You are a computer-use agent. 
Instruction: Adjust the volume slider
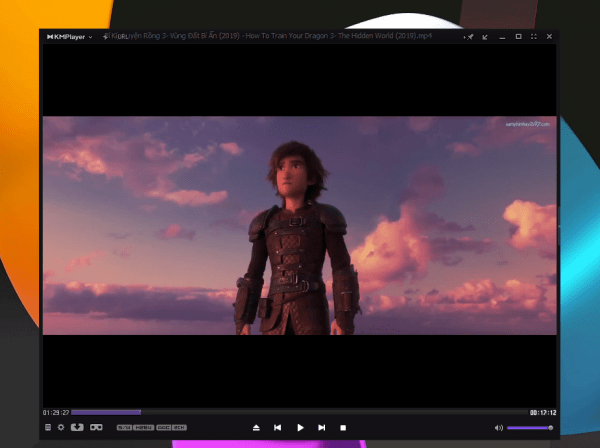click(x=530, y=428)
